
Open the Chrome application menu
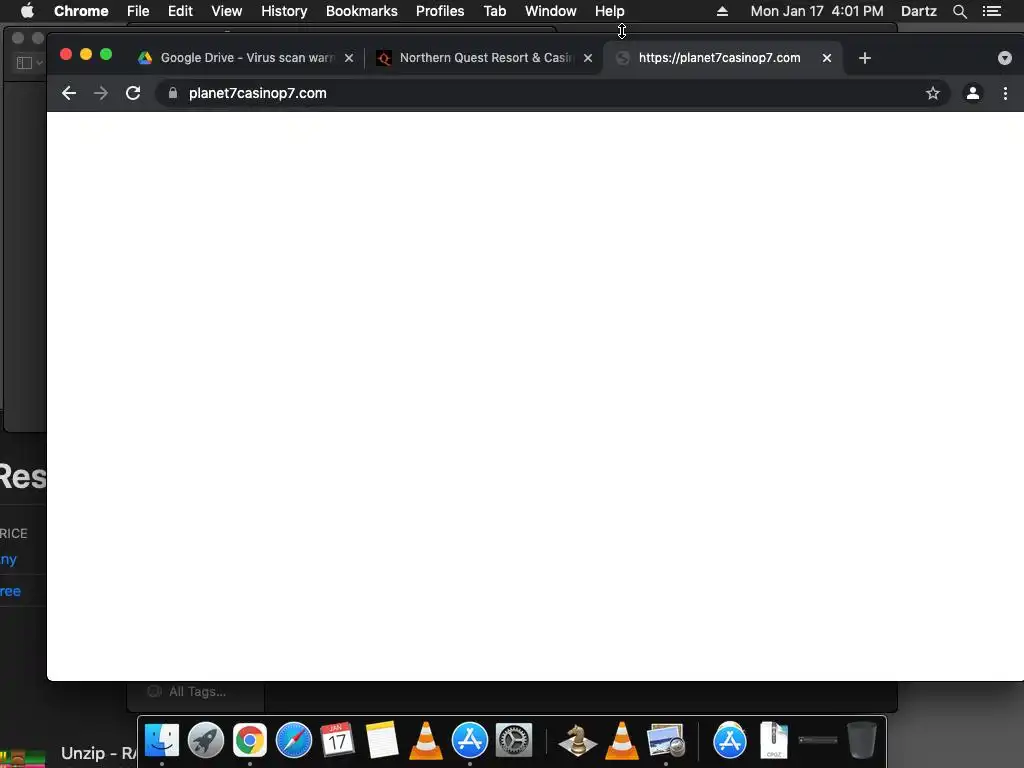pyautogui.click(x=81, y=11)
